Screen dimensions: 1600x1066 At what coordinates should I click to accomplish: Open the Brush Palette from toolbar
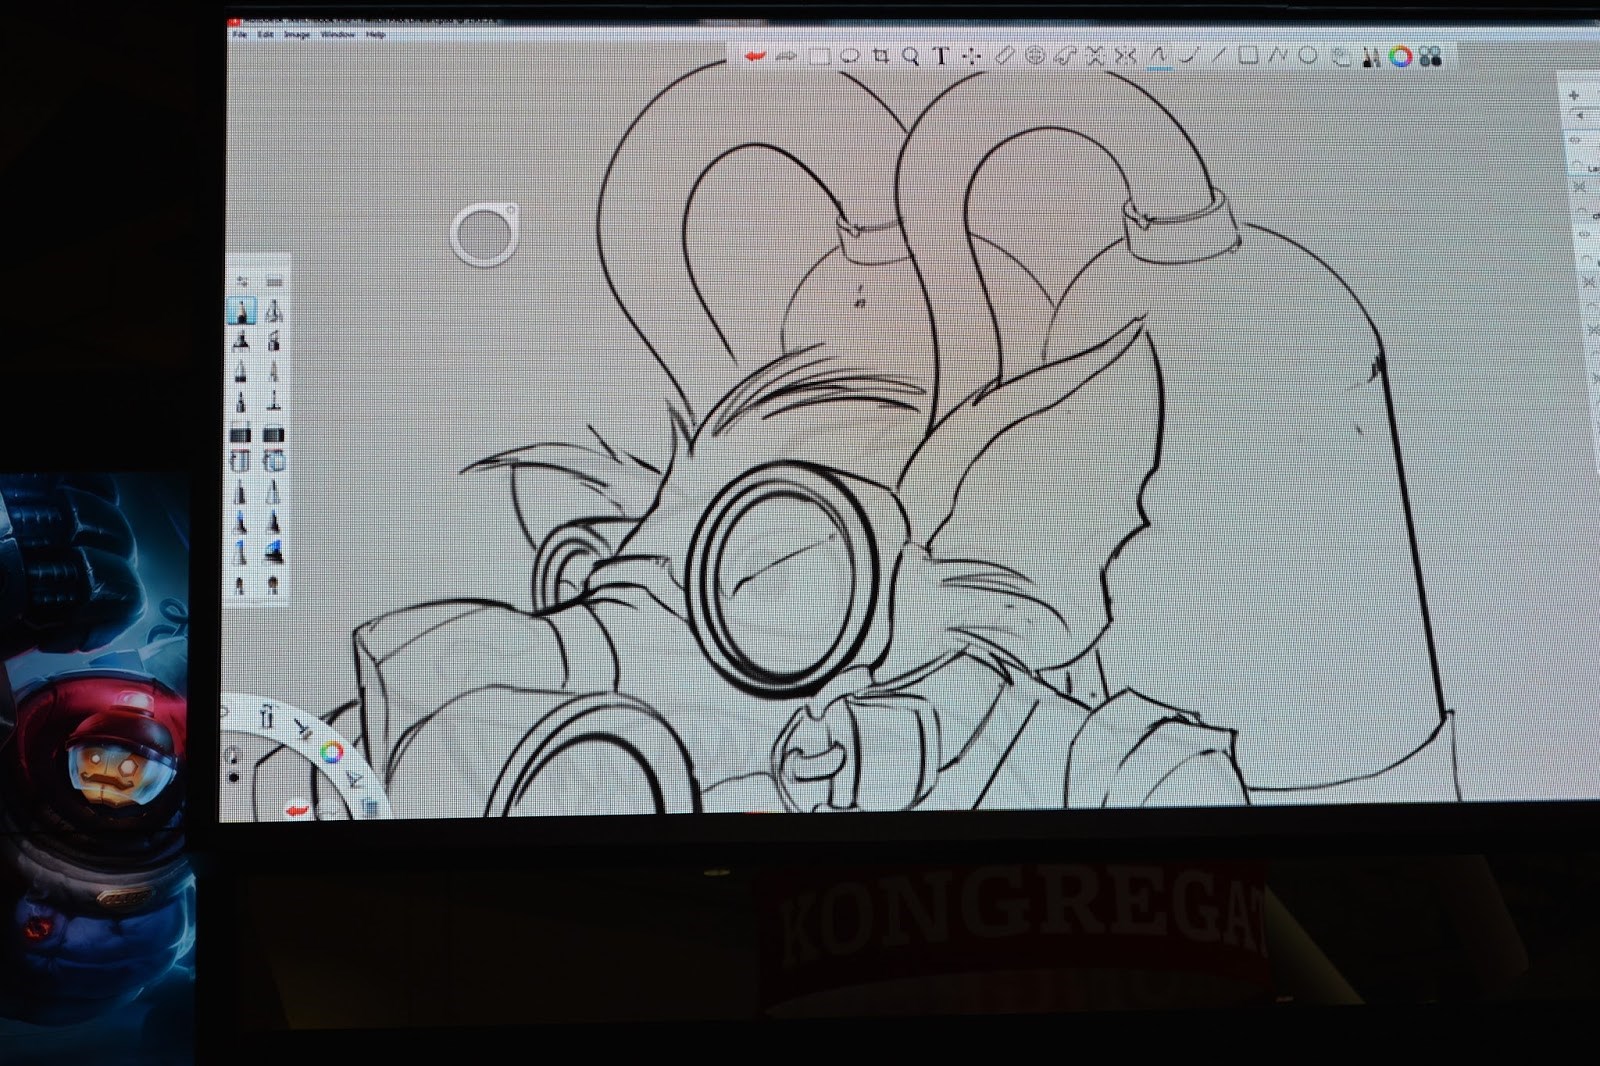1371,57
